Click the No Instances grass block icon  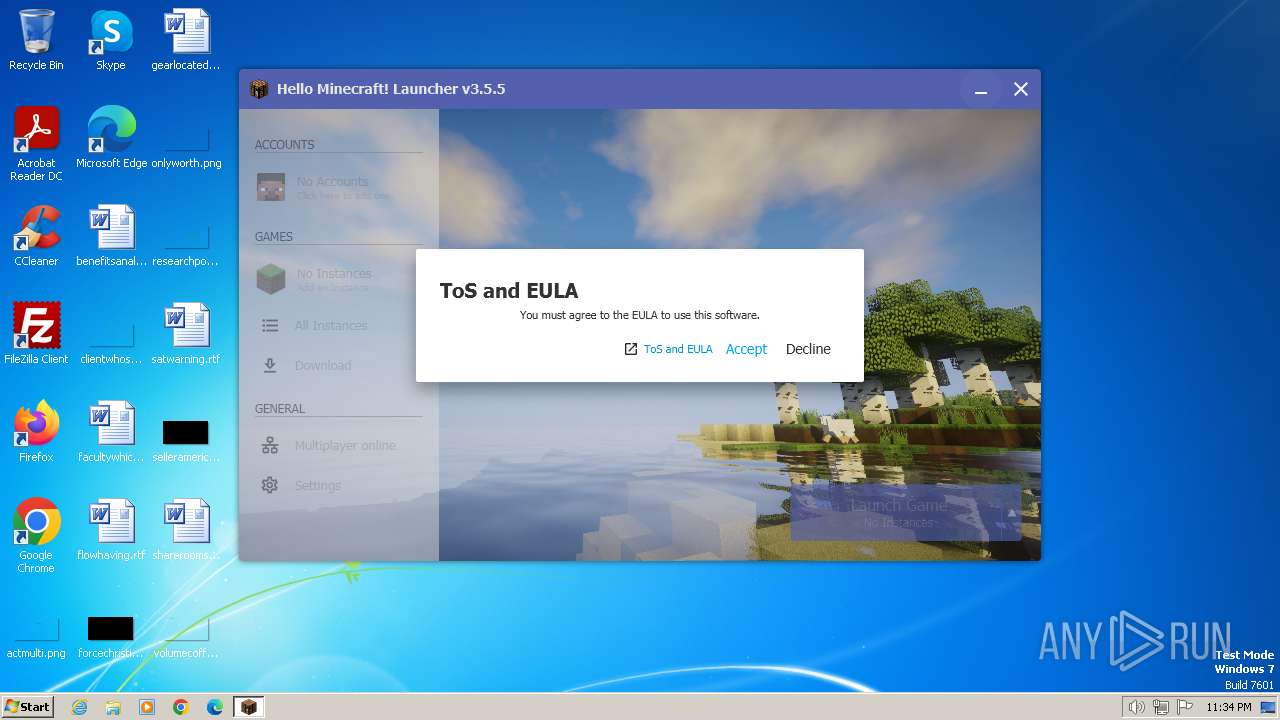coord(271,279)
